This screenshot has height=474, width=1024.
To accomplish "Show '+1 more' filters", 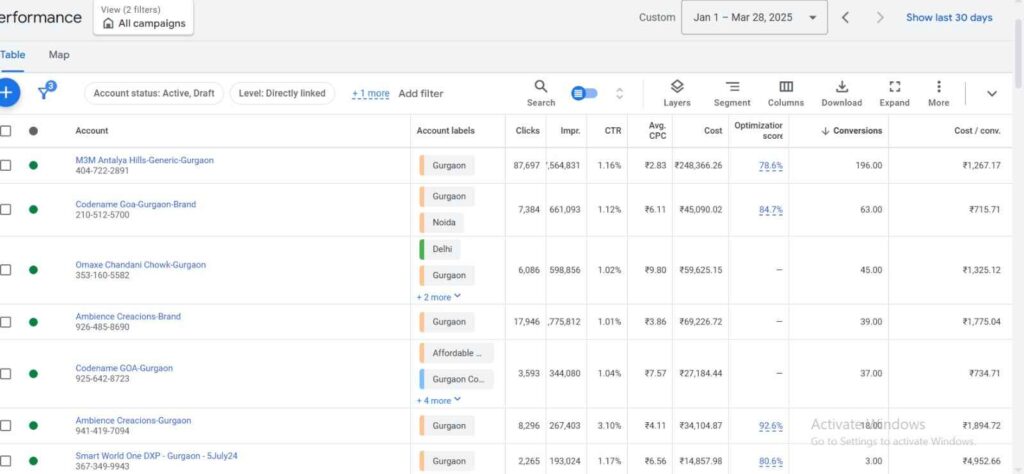I will click(370, 93).
